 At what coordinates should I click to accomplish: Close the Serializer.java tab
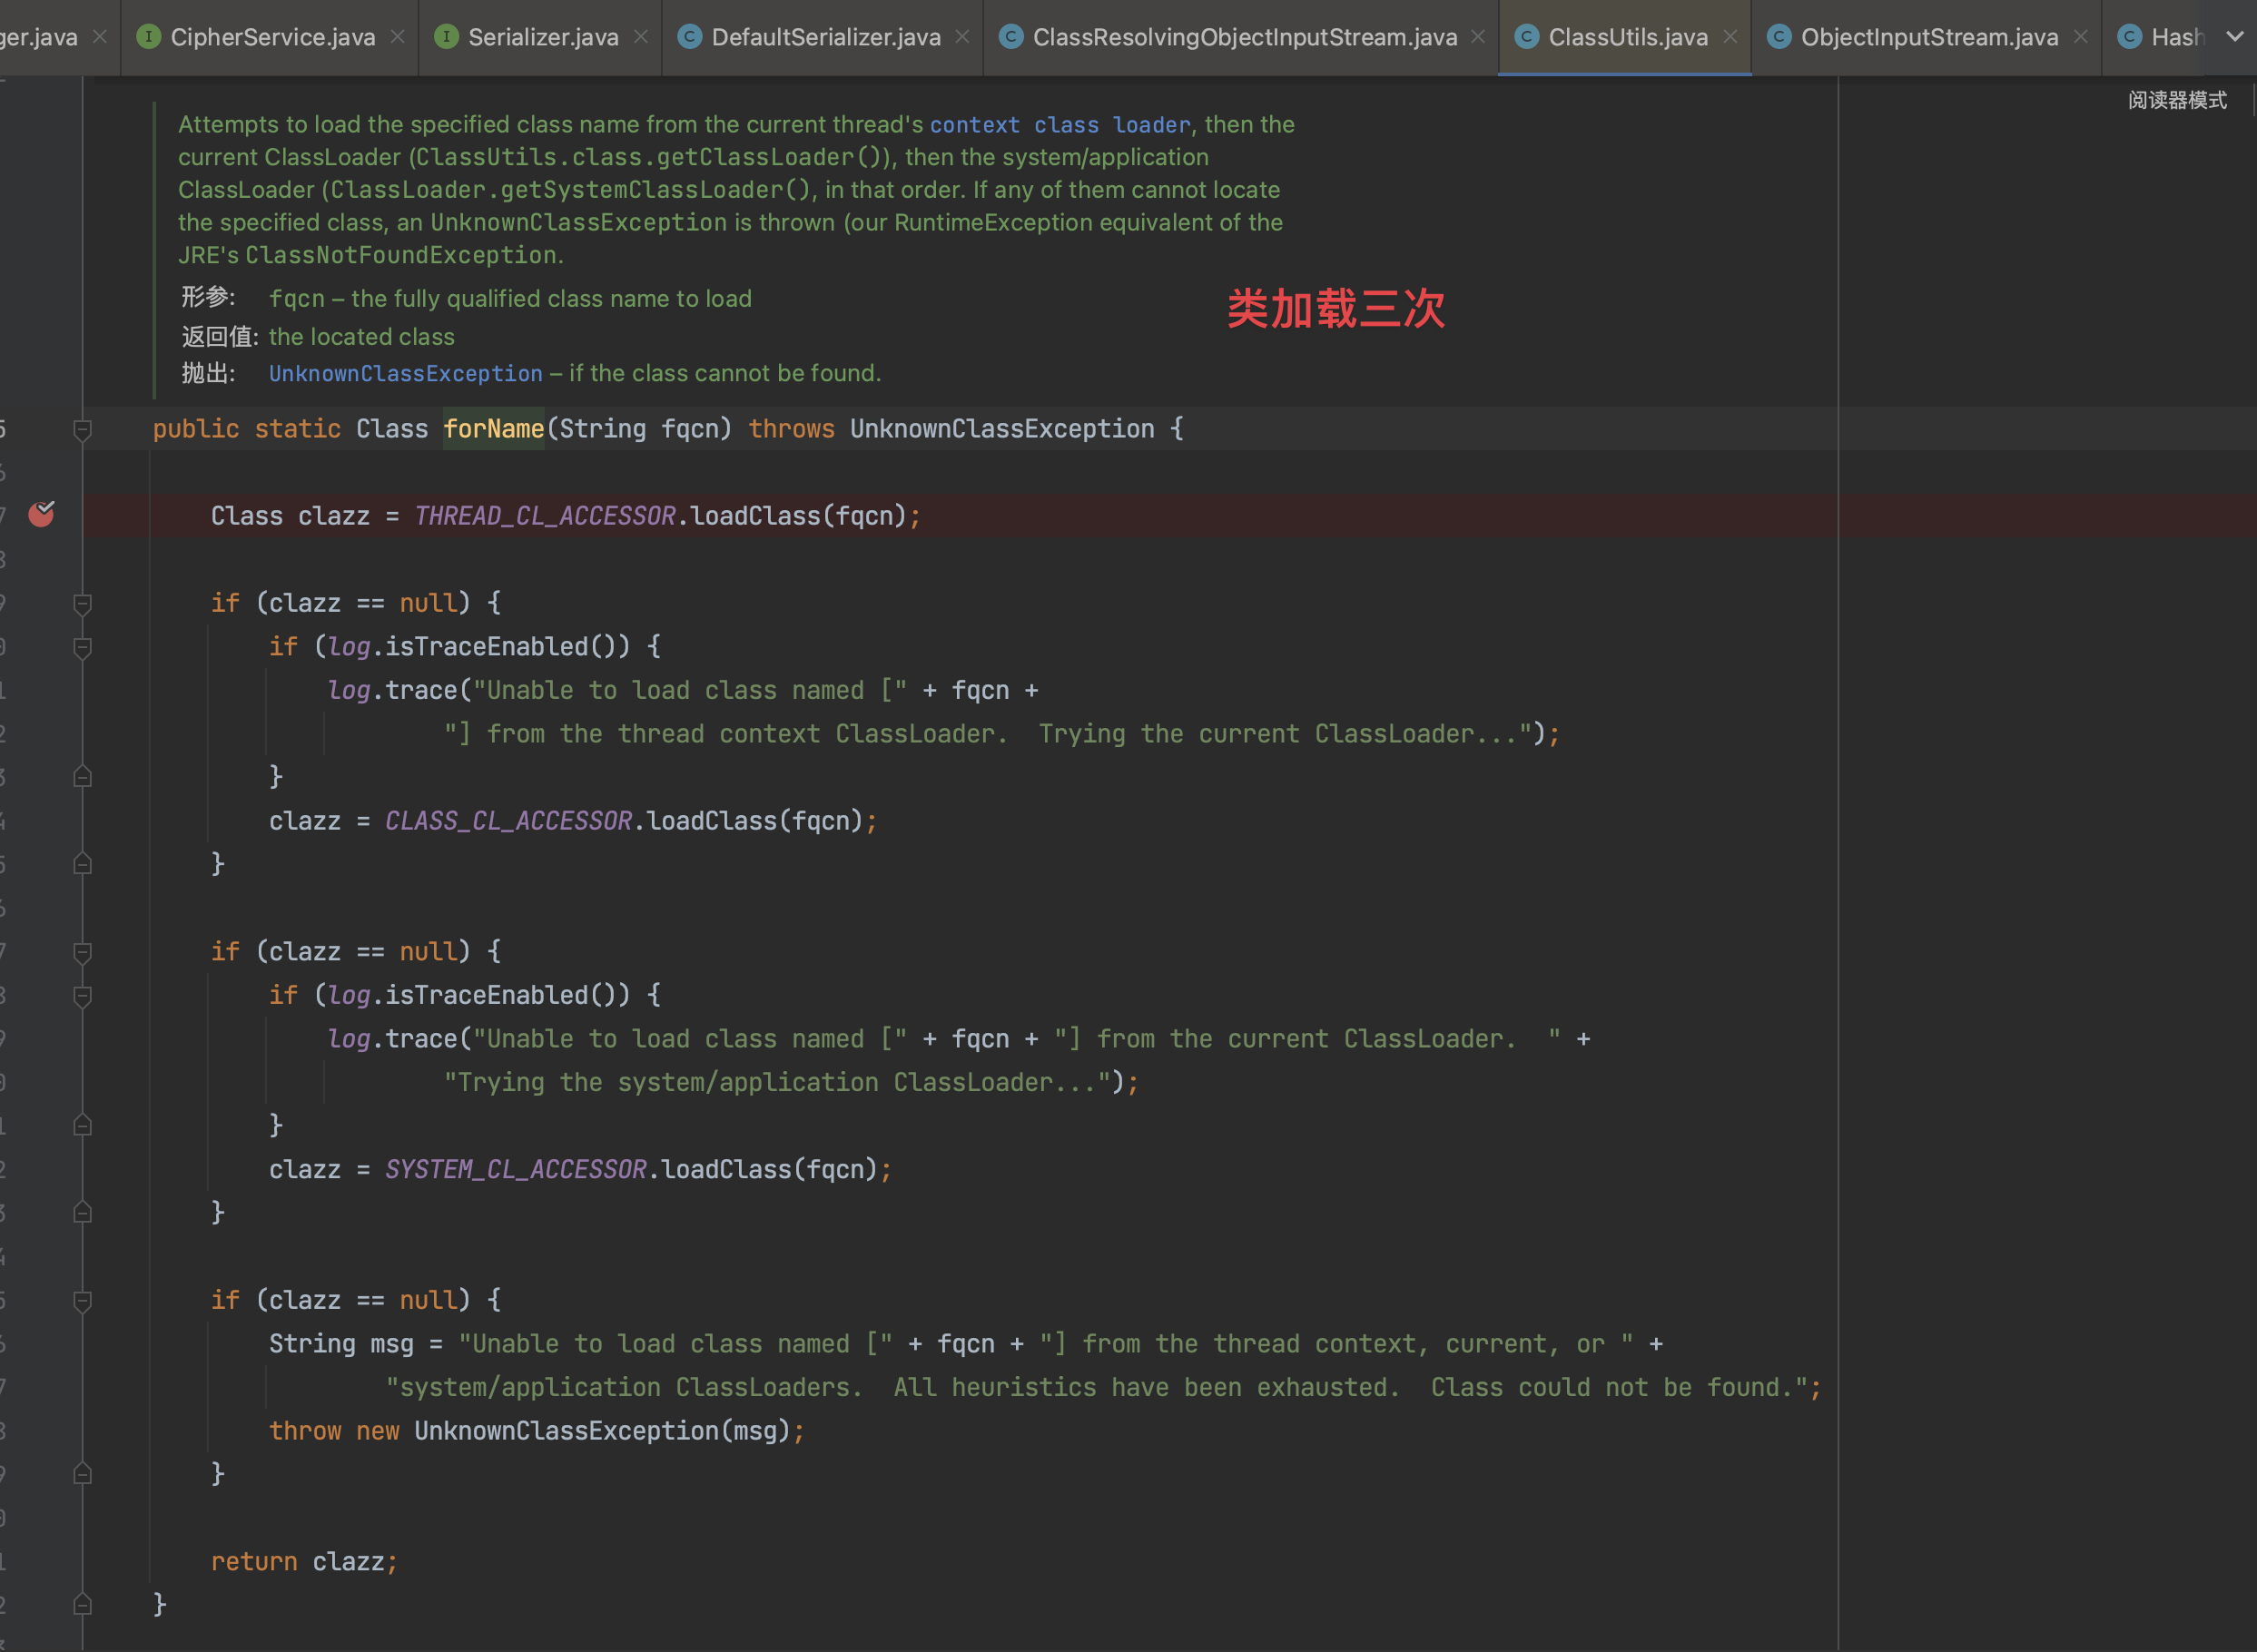641,37
